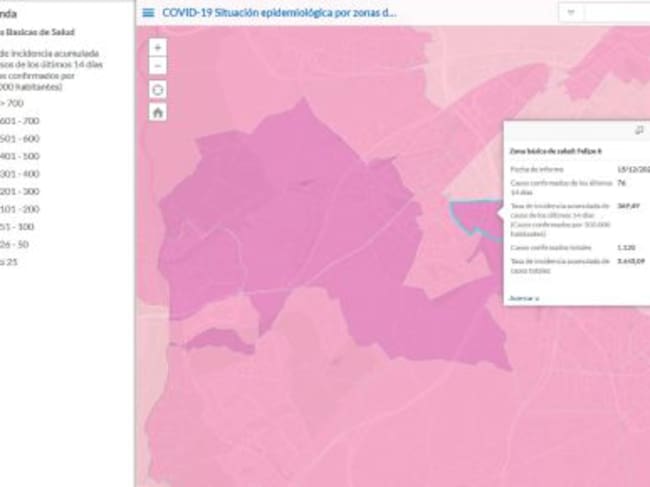Open the search source dropdown arrow
650x487 pixels.
point(571,13)
